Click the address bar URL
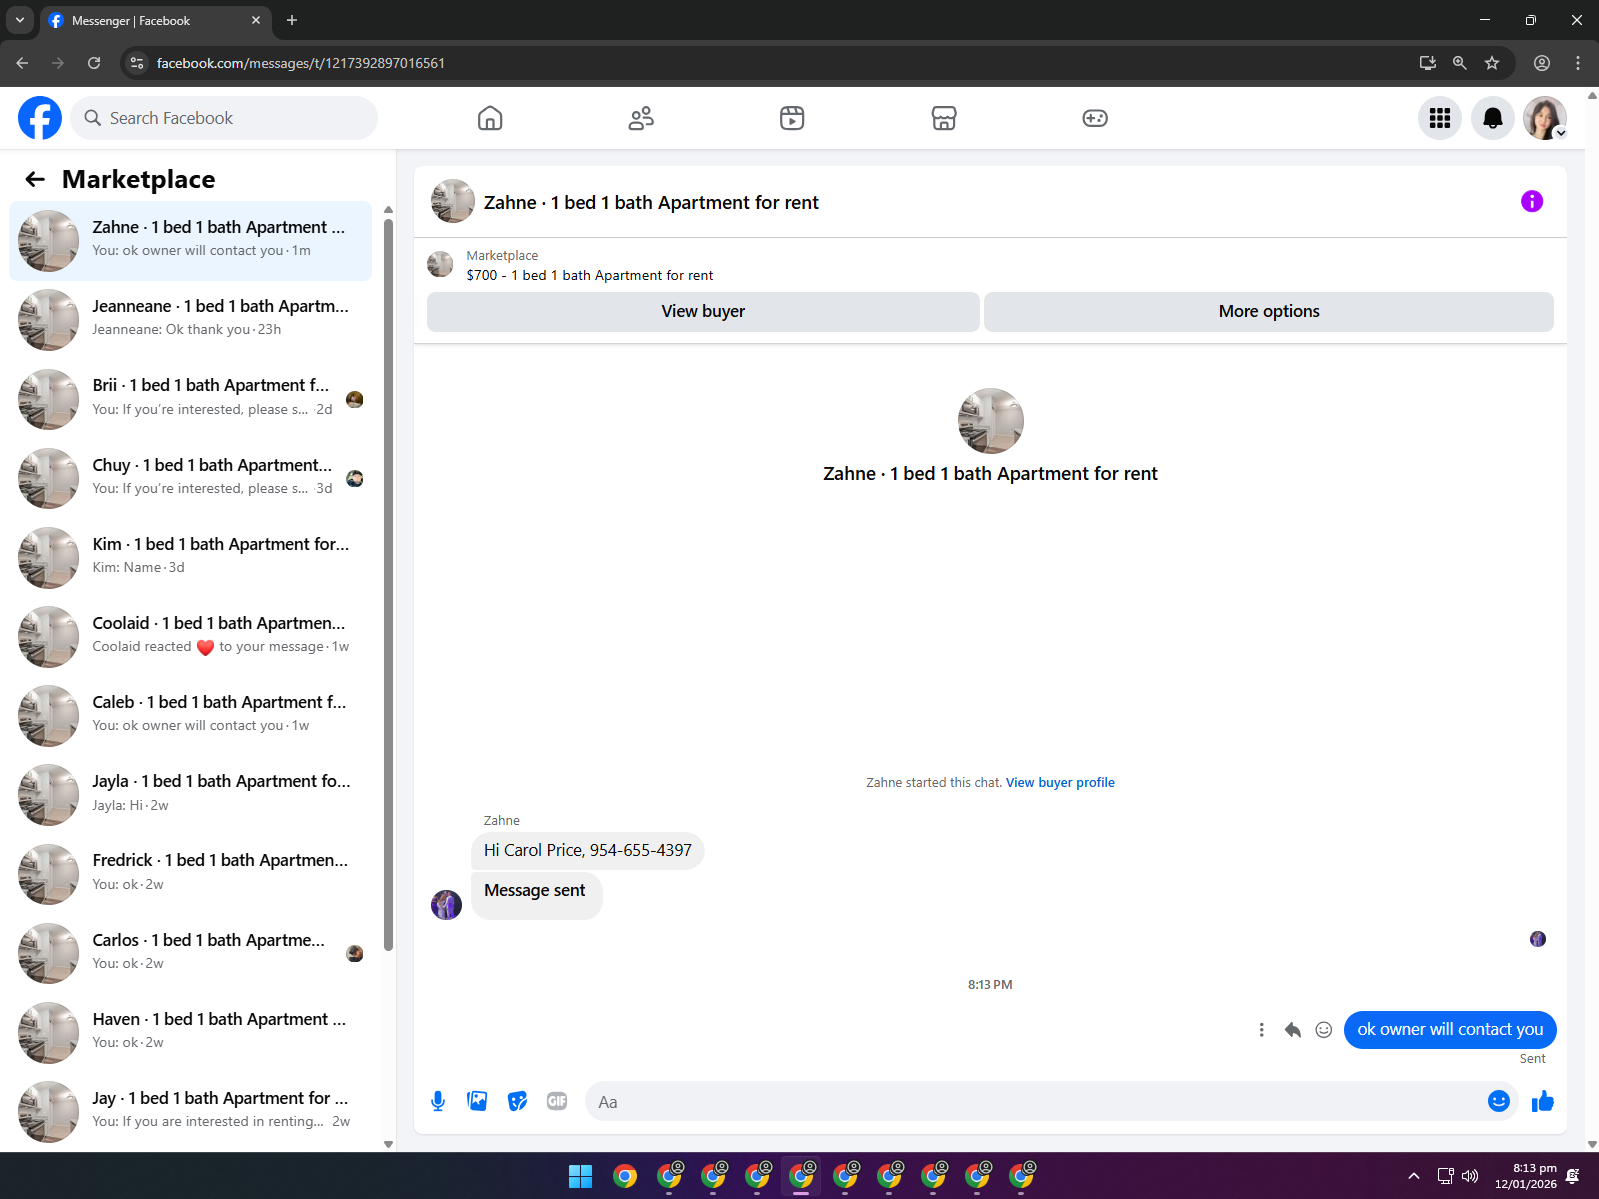The height and width of the screenshot is (1199, 1599). point(300,63)
